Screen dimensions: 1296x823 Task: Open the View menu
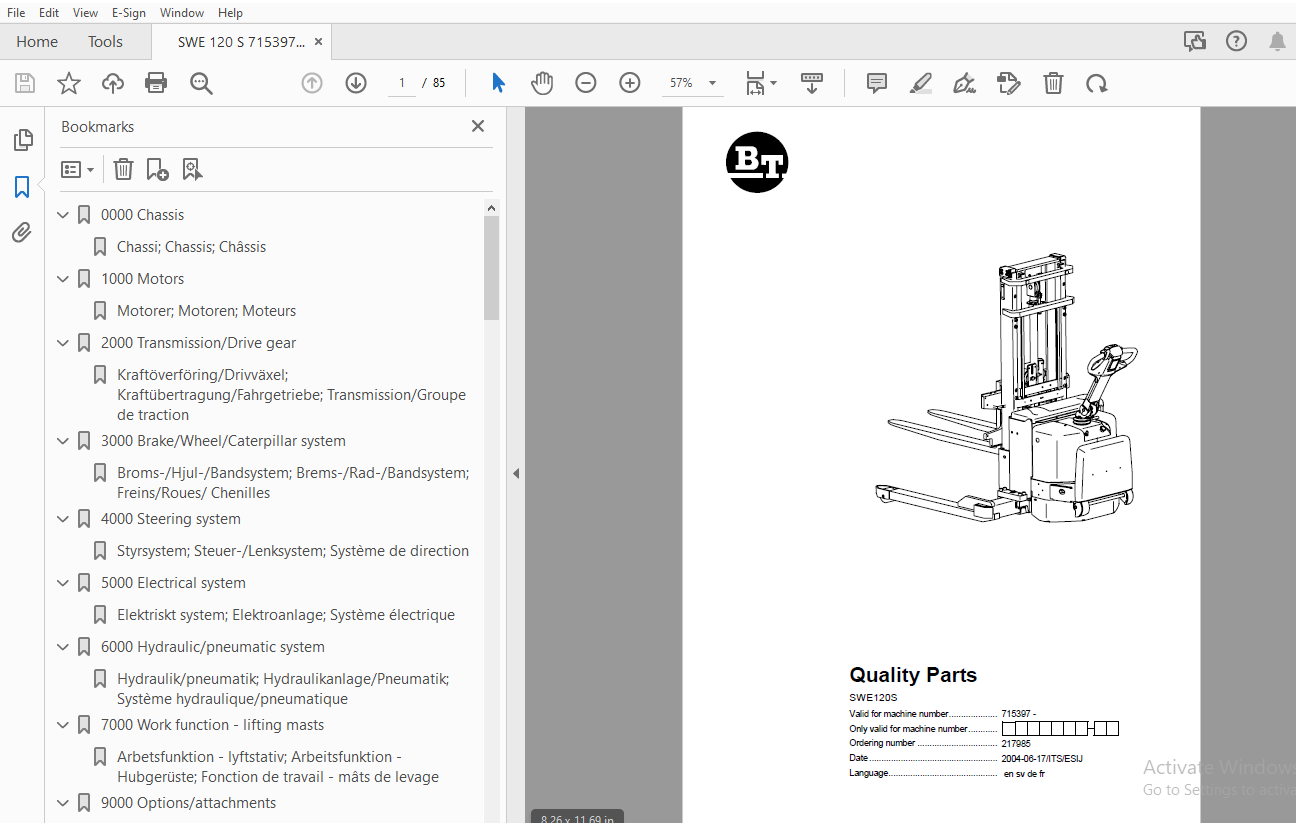[x=86, y=12]
